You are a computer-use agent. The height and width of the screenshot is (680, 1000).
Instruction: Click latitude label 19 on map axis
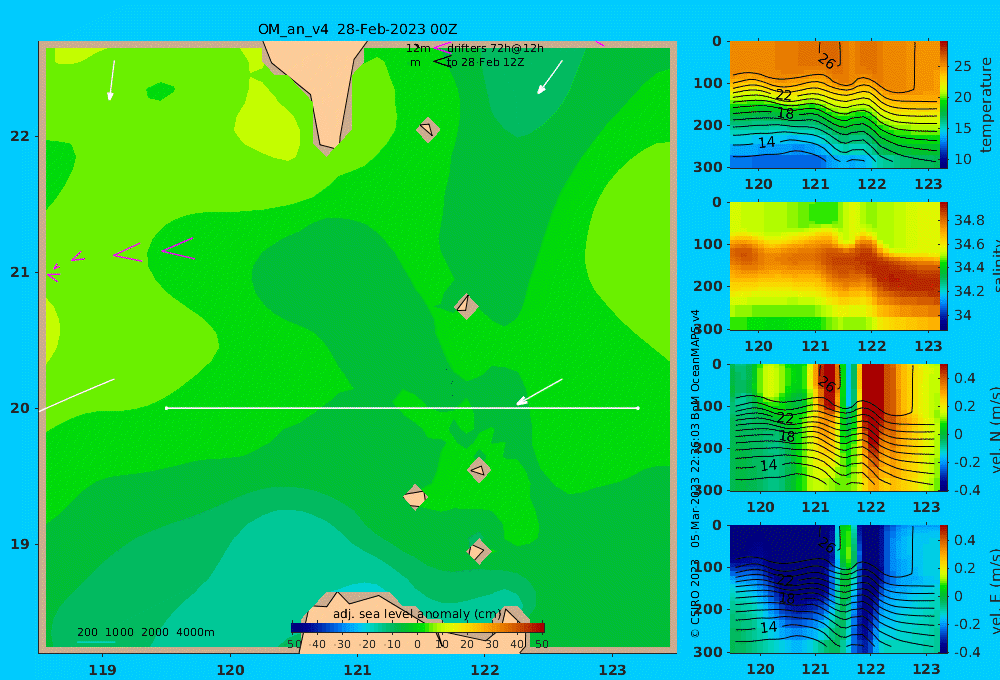click(x=20, y=544)
